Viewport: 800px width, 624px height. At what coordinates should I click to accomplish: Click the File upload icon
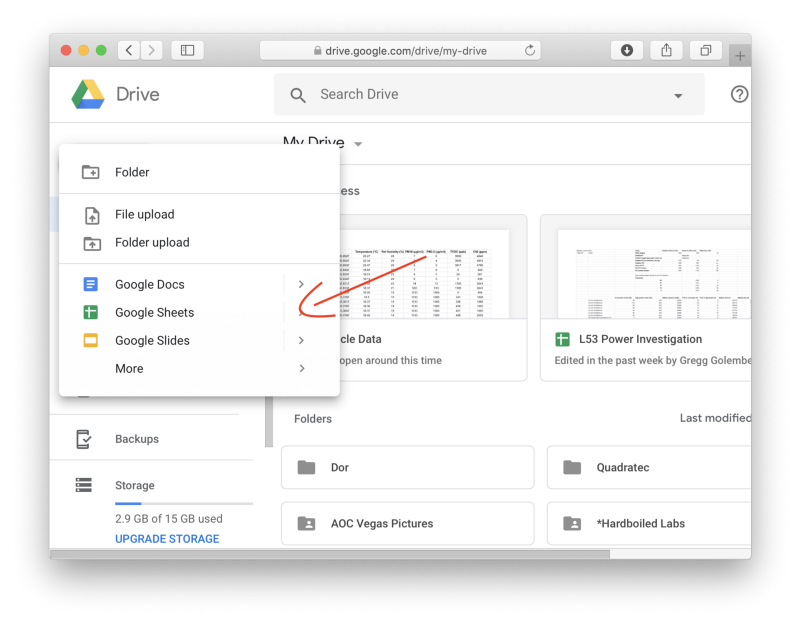click(x=92, y=215)
